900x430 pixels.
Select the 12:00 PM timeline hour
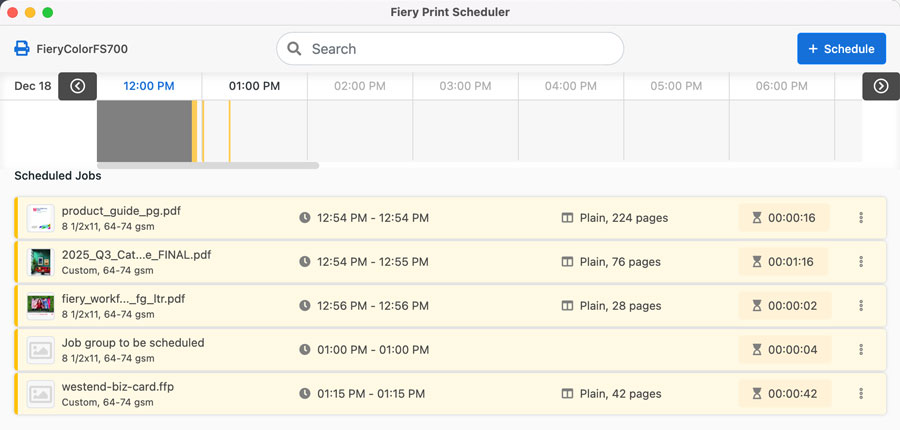pyautogui.click(x=149, y=86)
